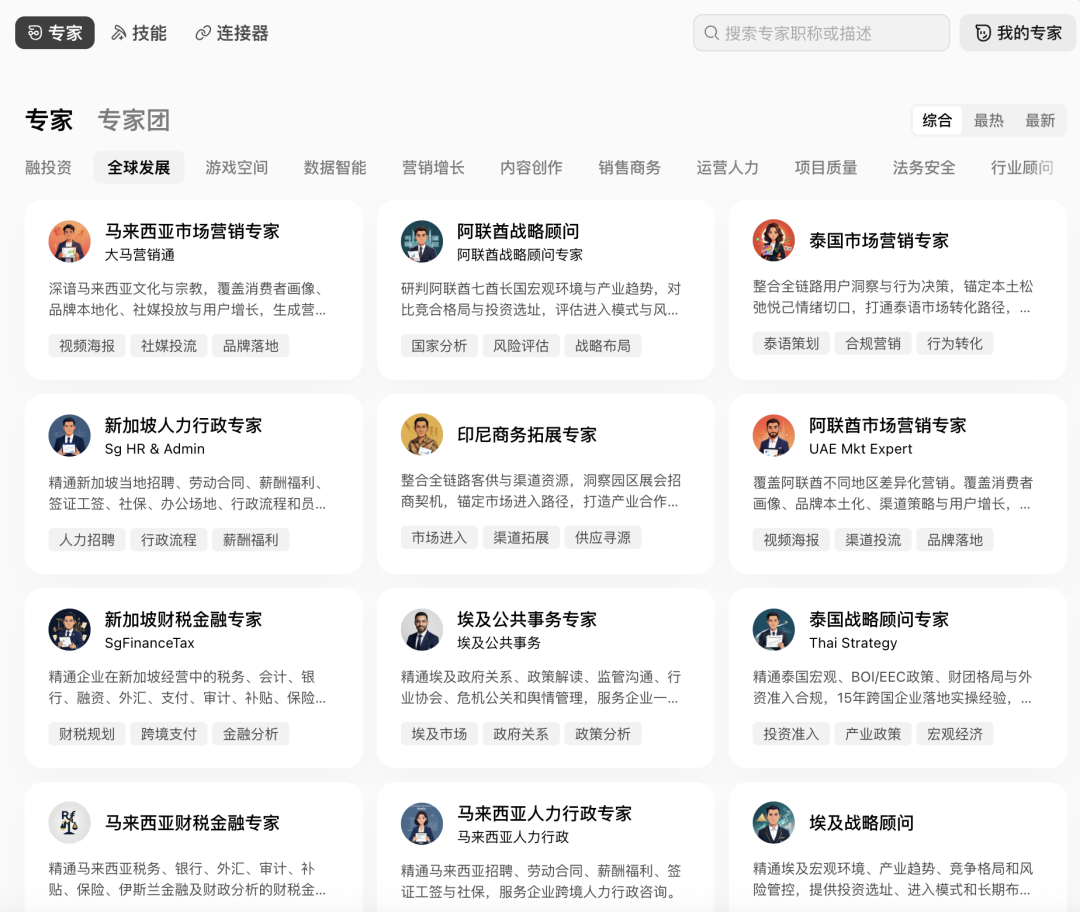Open the 阿联酋战略顾问 avatar

(x=422, y=241)
